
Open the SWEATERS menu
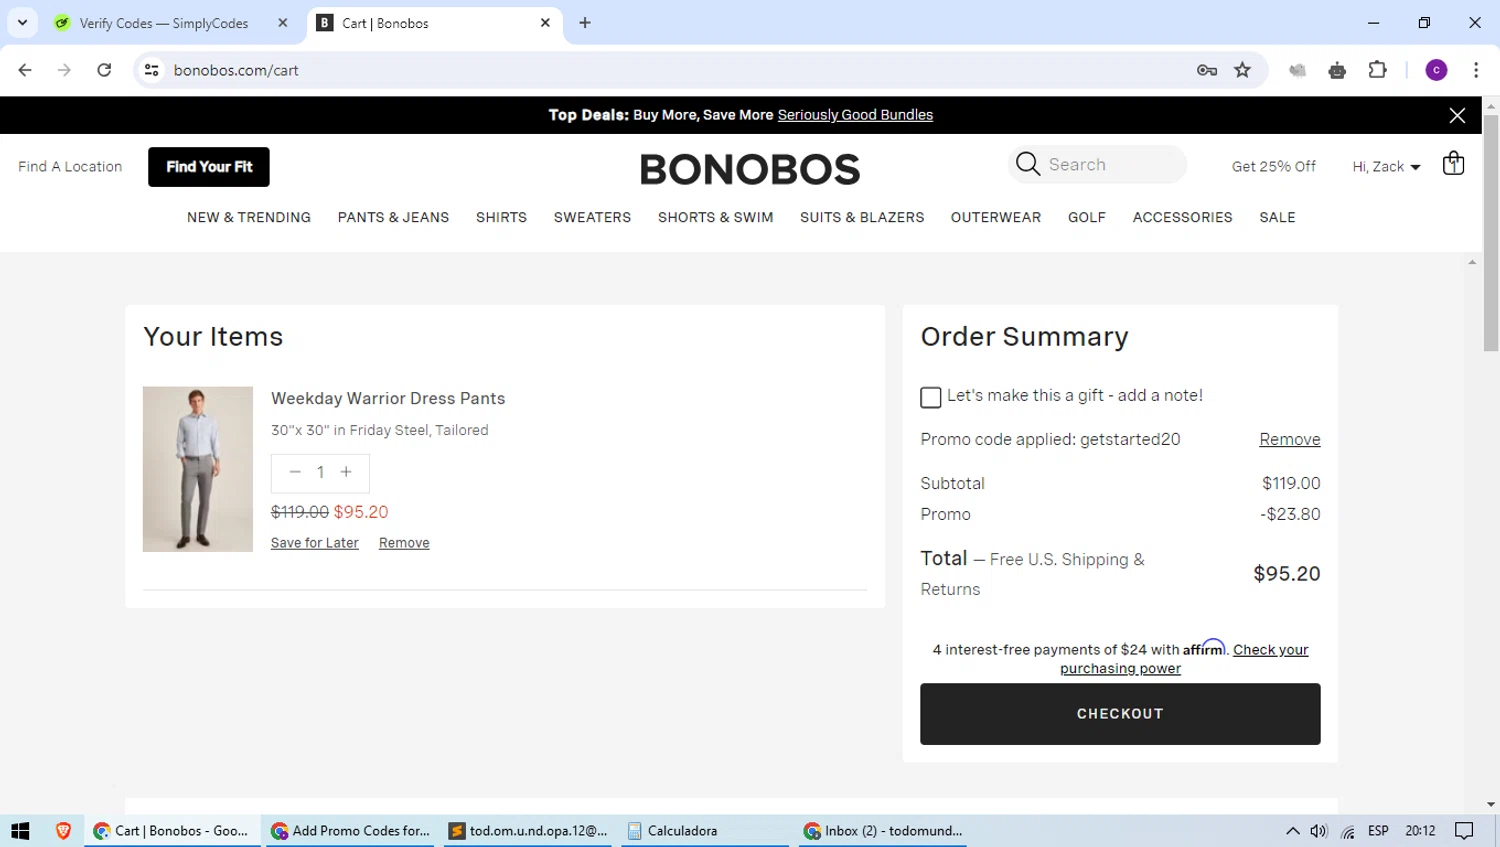coord(592,217)
